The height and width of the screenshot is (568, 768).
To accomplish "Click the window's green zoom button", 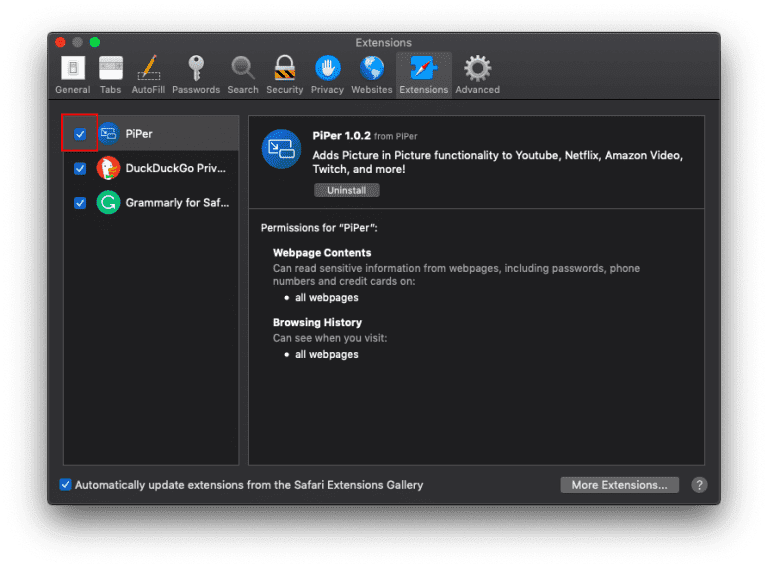I will (95, 42).
